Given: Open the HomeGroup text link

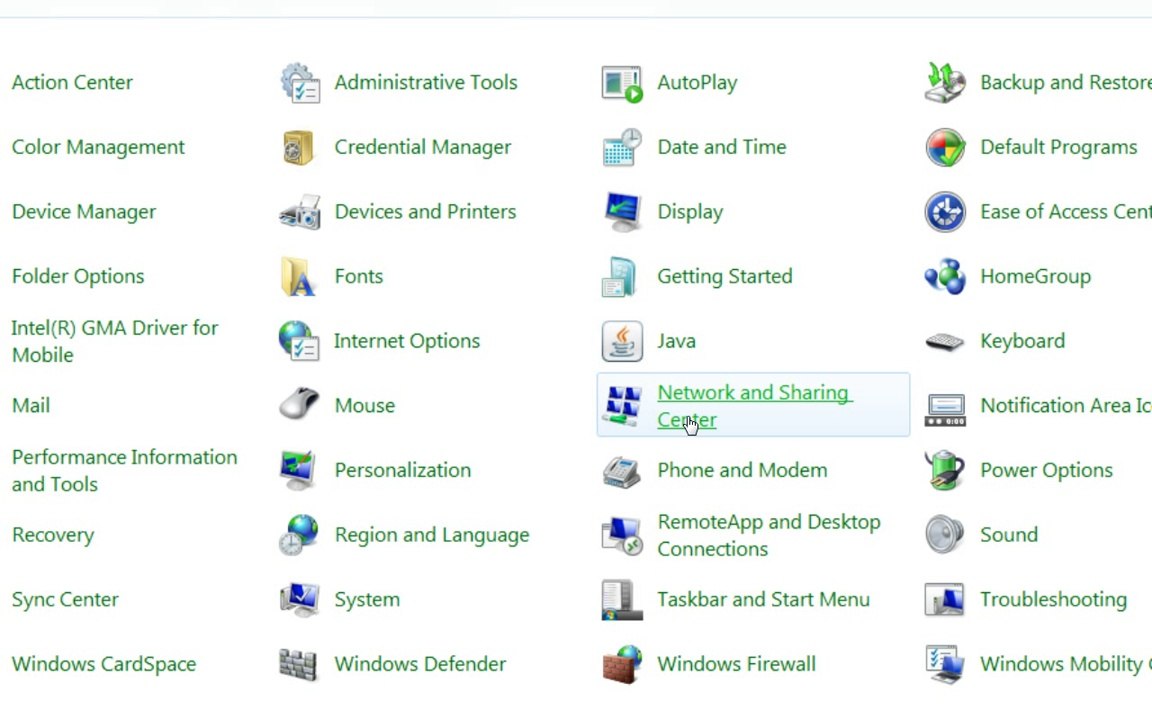Looking at the screenshot, I should tap(1035, 277).
